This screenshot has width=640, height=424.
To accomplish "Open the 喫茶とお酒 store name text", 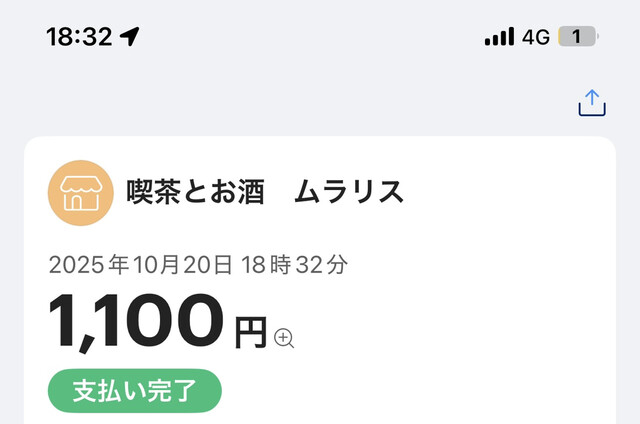I will (x=196, y=192).
